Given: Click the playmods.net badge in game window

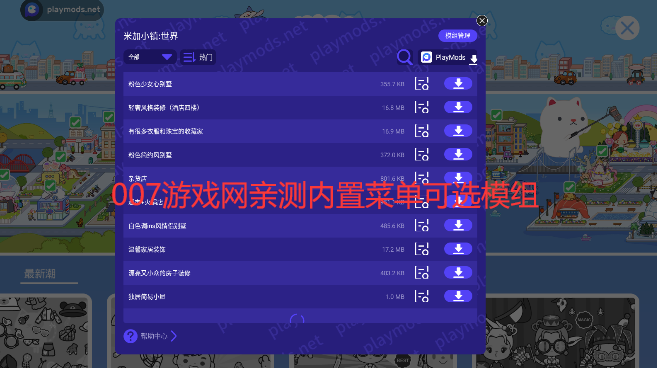Looking at the screenshot, I should click(x=62, y=9).
